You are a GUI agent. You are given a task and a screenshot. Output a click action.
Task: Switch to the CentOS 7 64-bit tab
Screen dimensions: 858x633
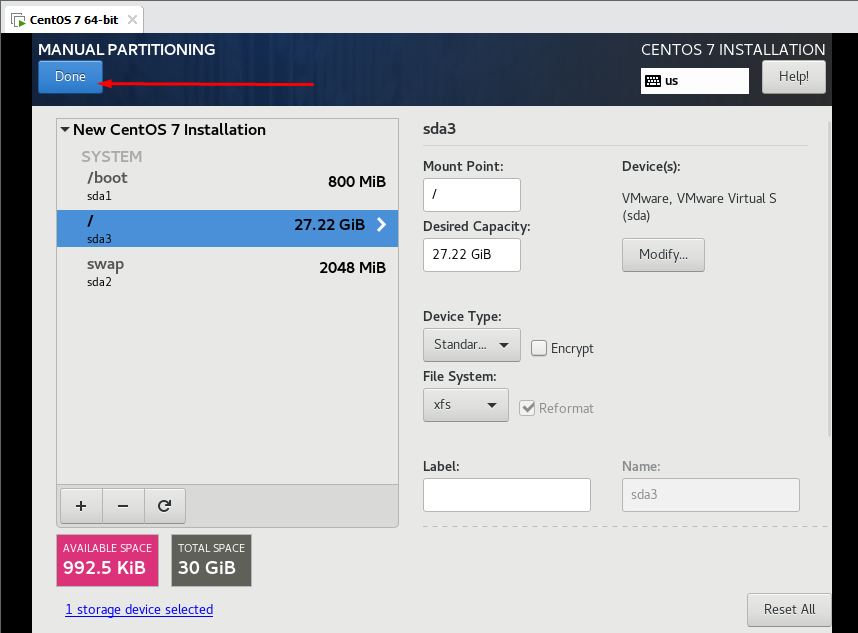pos(74,20)
